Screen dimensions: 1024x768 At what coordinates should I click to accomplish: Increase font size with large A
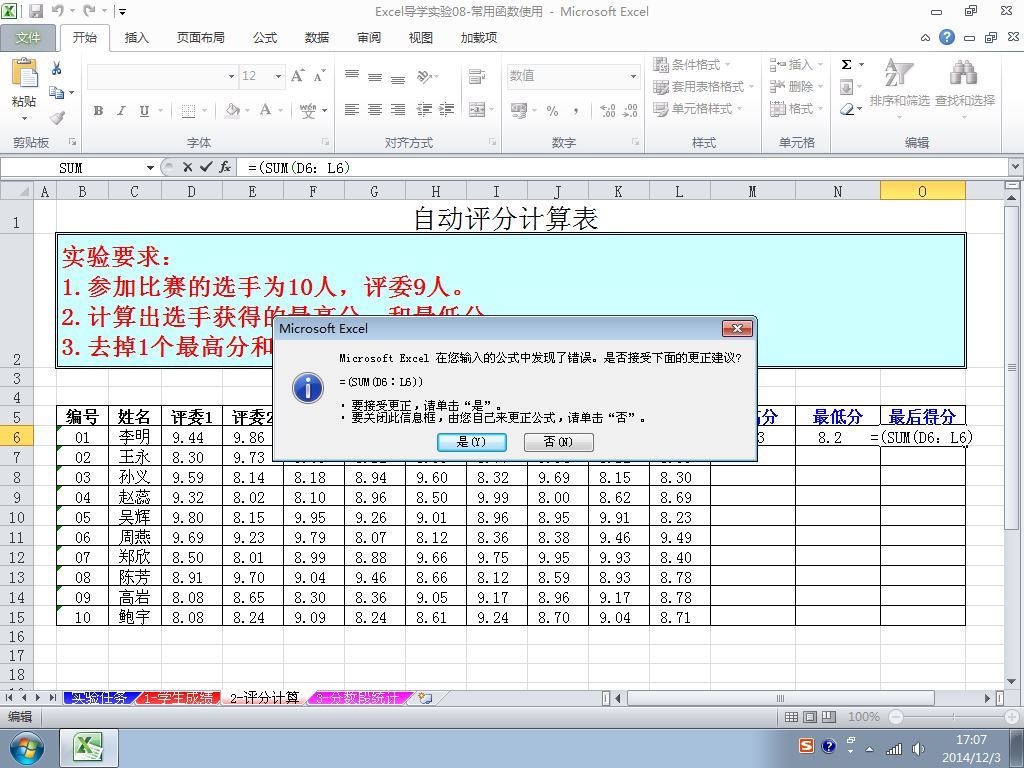click(297, 76)
